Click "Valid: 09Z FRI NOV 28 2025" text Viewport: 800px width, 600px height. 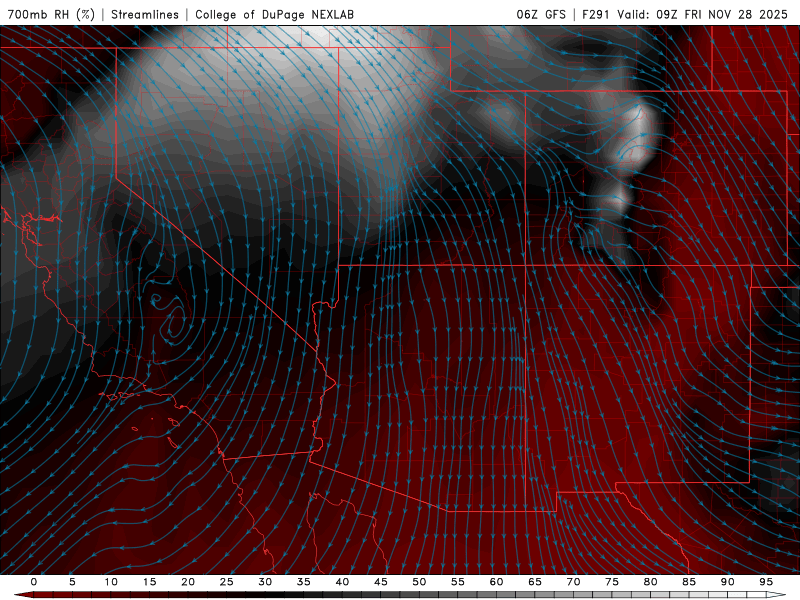(x=702, y=14)
